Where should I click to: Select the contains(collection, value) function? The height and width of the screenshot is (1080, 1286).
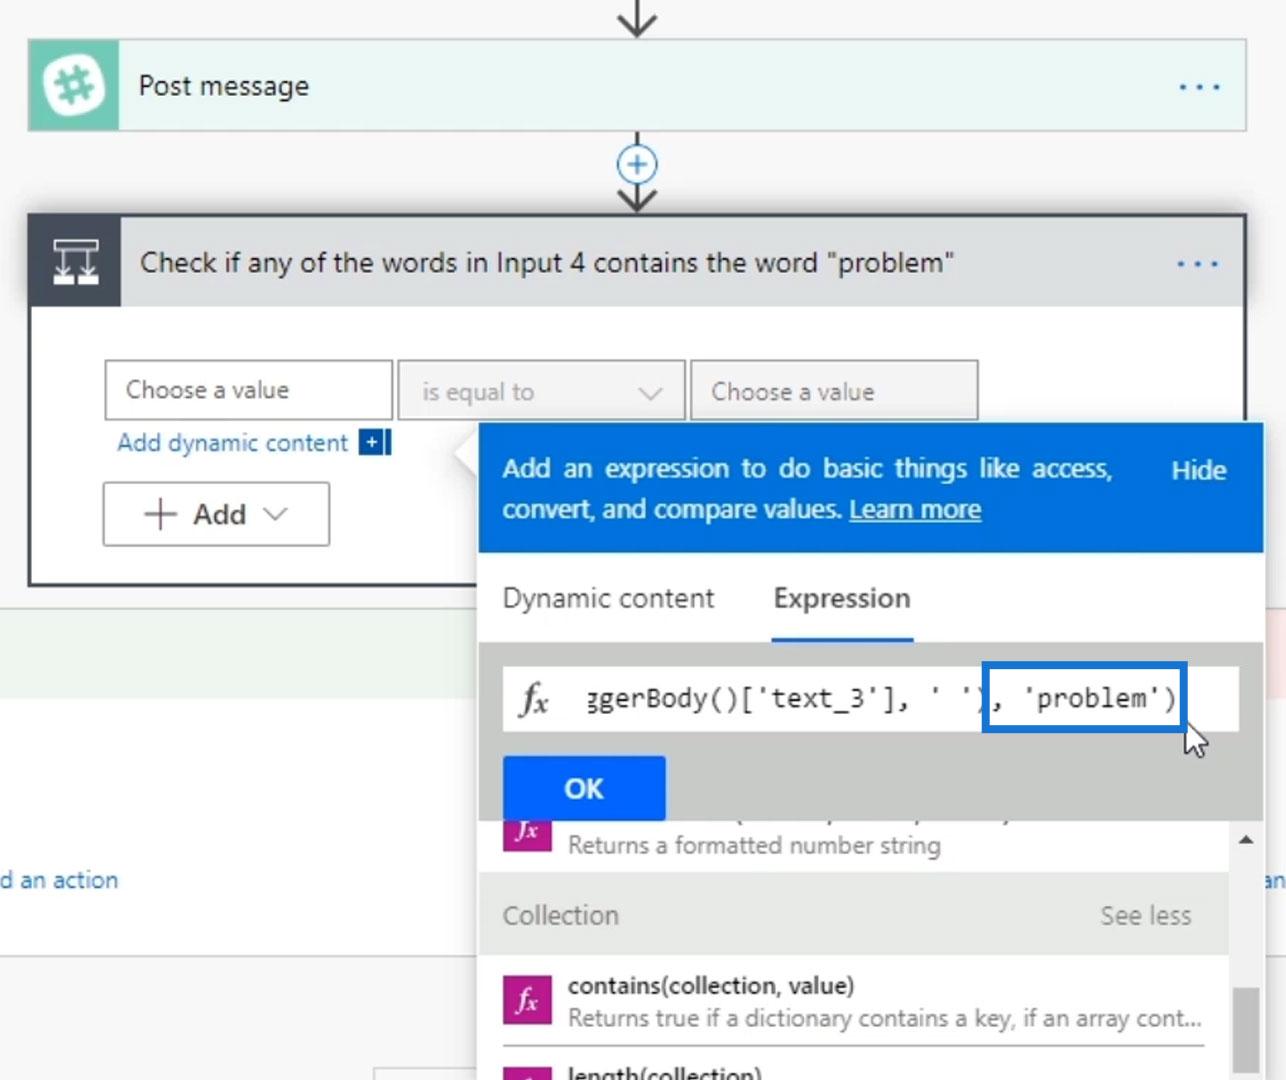(853, 1001)
